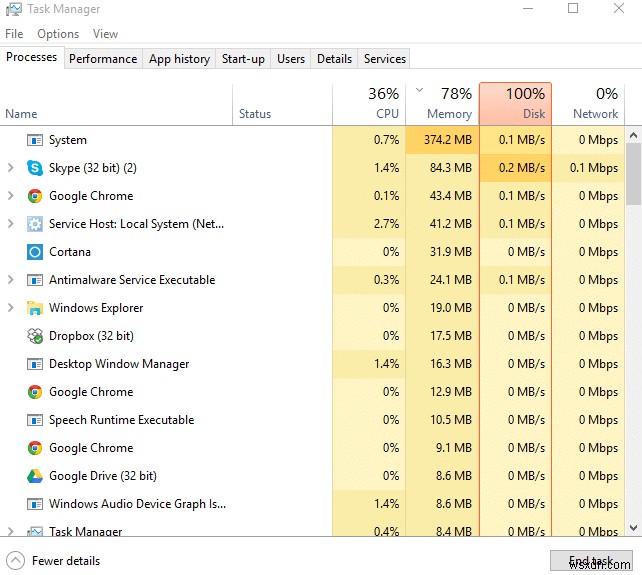Click the Task Manager title bar icon
Screen dimensions: 642x575
tap(14, 9)
